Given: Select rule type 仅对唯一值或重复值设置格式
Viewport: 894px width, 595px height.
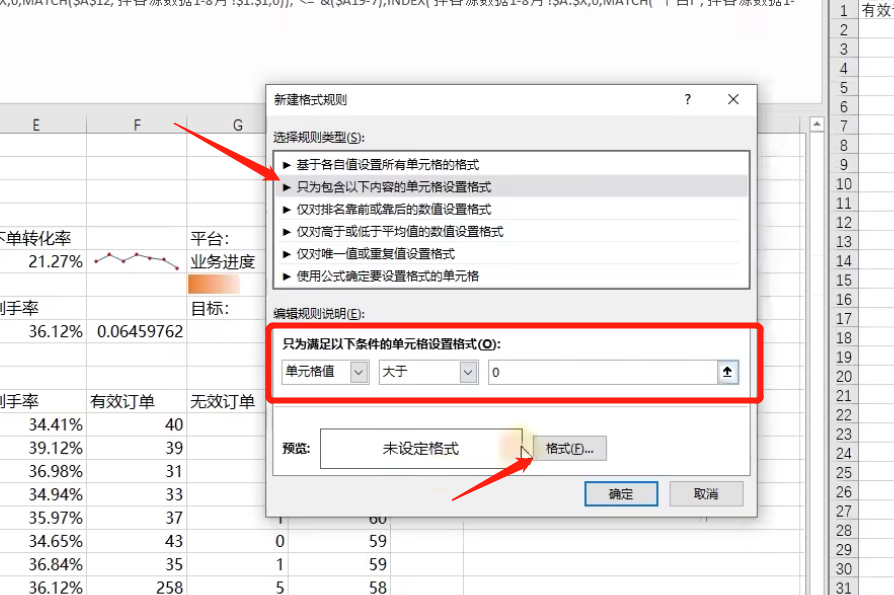Looking at the screenshot, I should point(510,254).
